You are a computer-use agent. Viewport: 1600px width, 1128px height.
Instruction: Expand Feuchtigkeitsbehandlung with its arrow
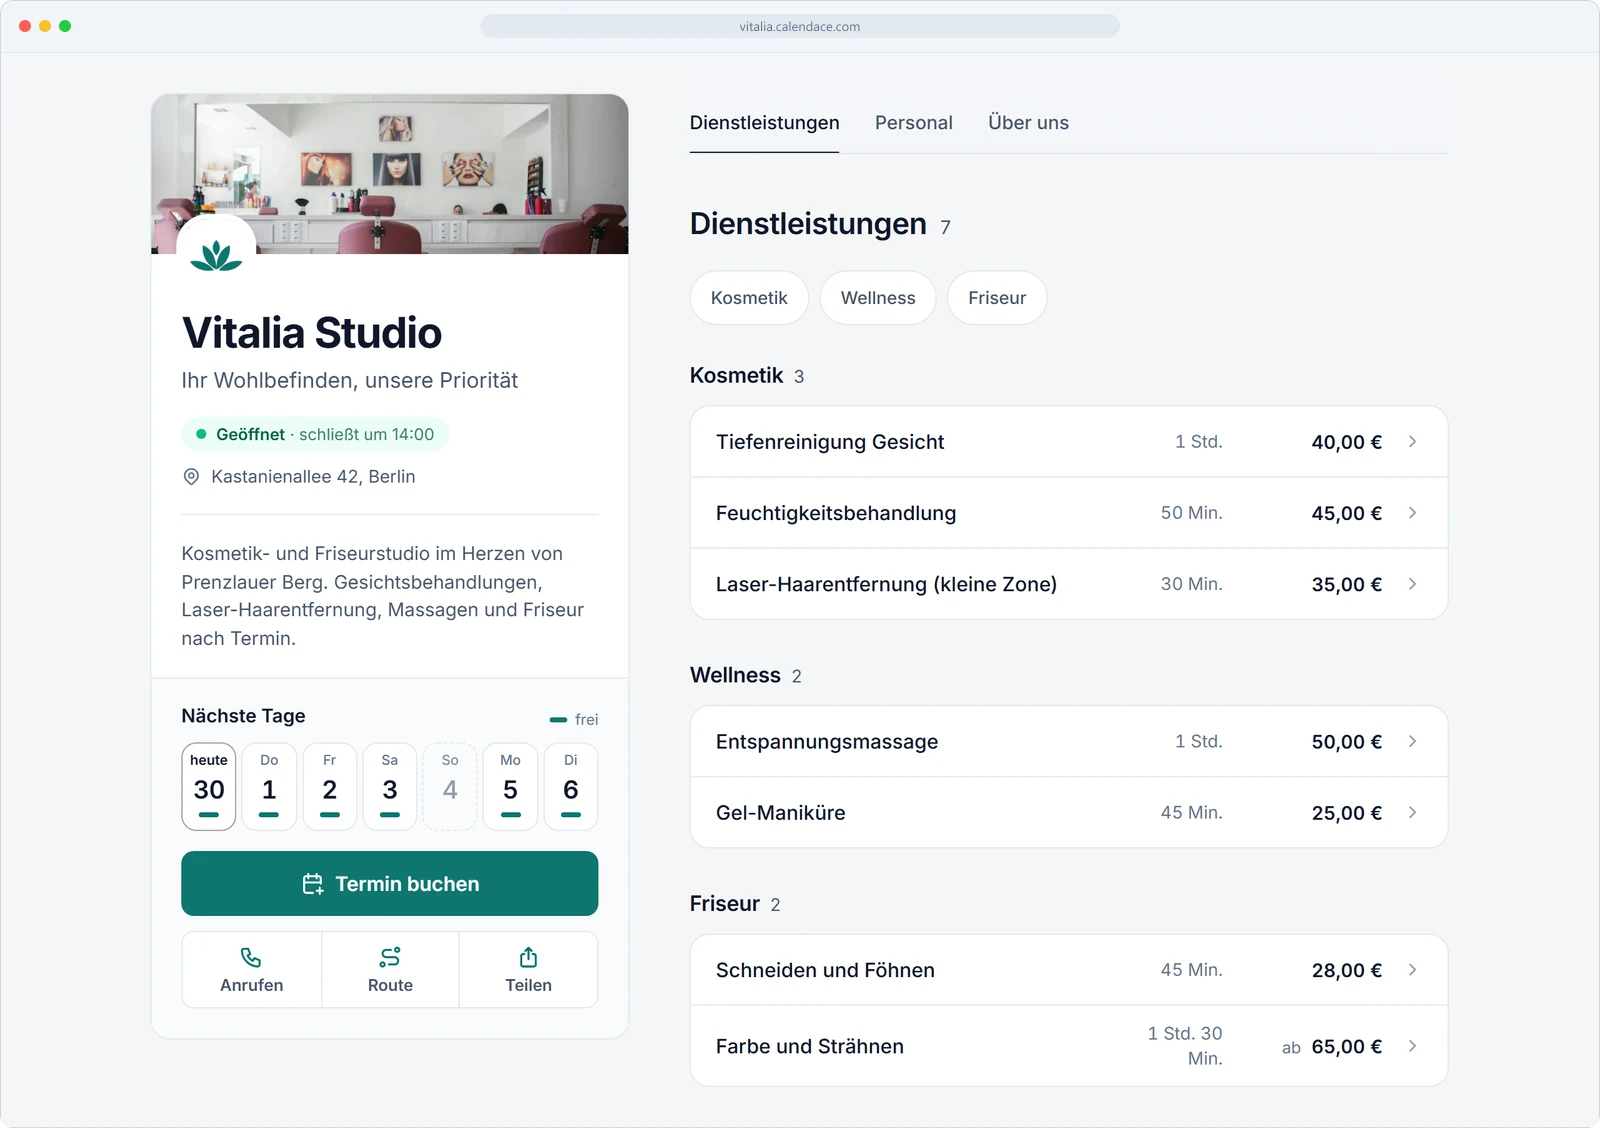tap(1412, 513)
